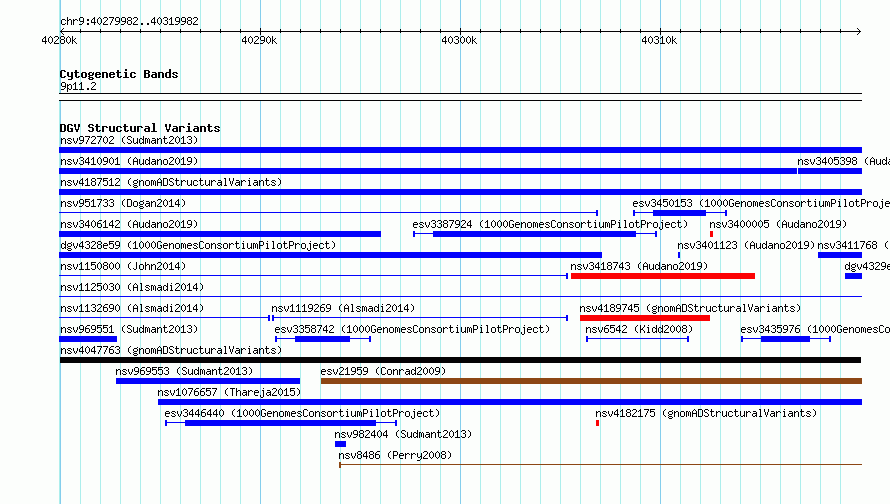
Task: Open the nsv969551 (Sudmant2013) label
Action: pos(129,329)
